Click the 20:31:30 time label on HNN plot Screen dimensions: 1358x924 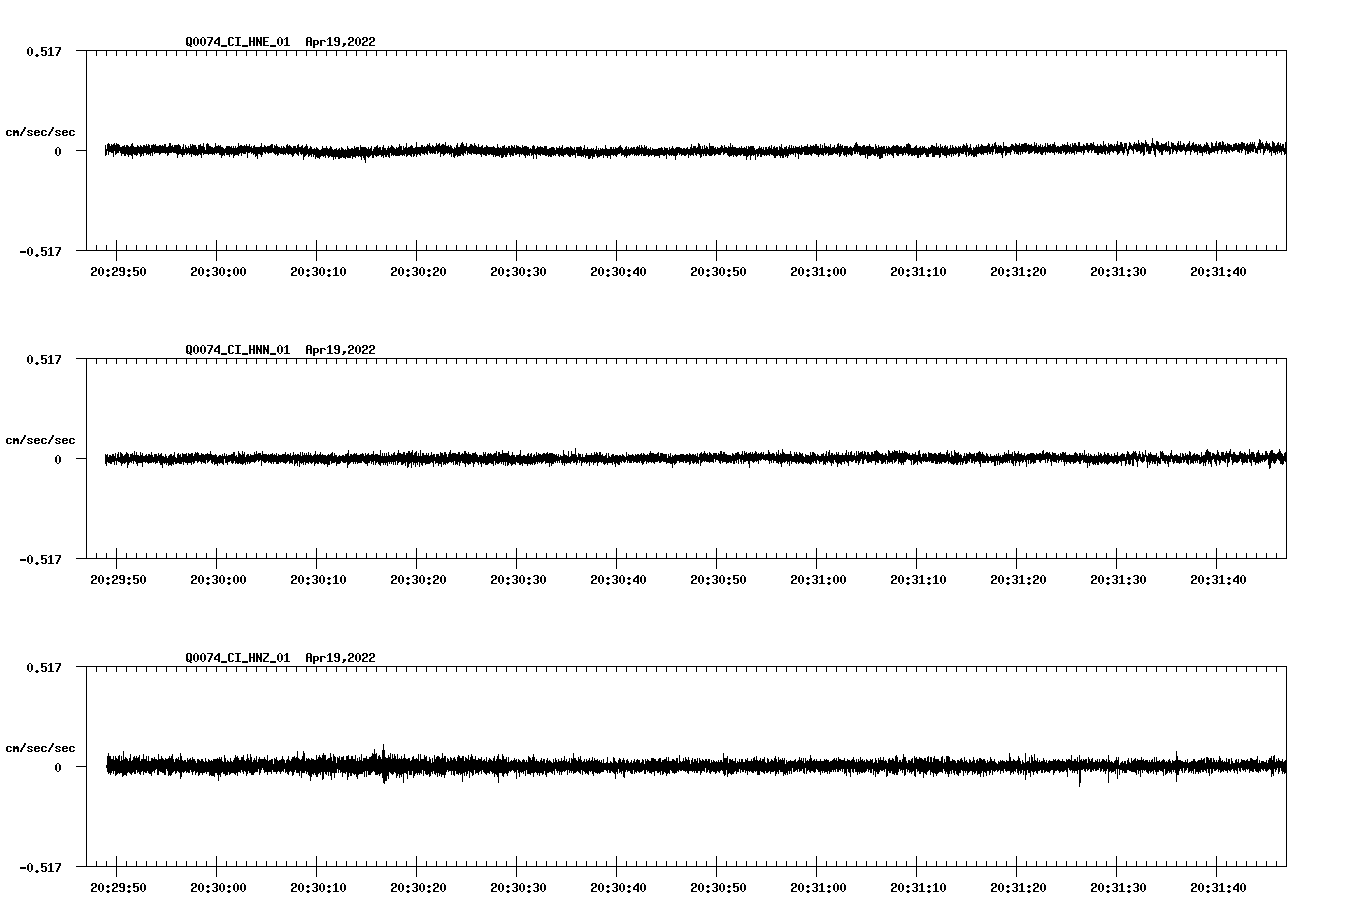[x=1118, y=580]
